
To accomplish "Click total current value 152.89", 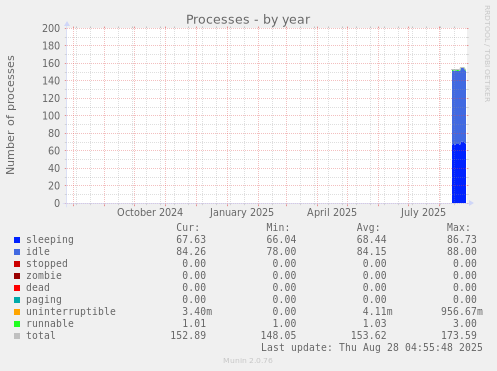I will (x=188, y=335).
